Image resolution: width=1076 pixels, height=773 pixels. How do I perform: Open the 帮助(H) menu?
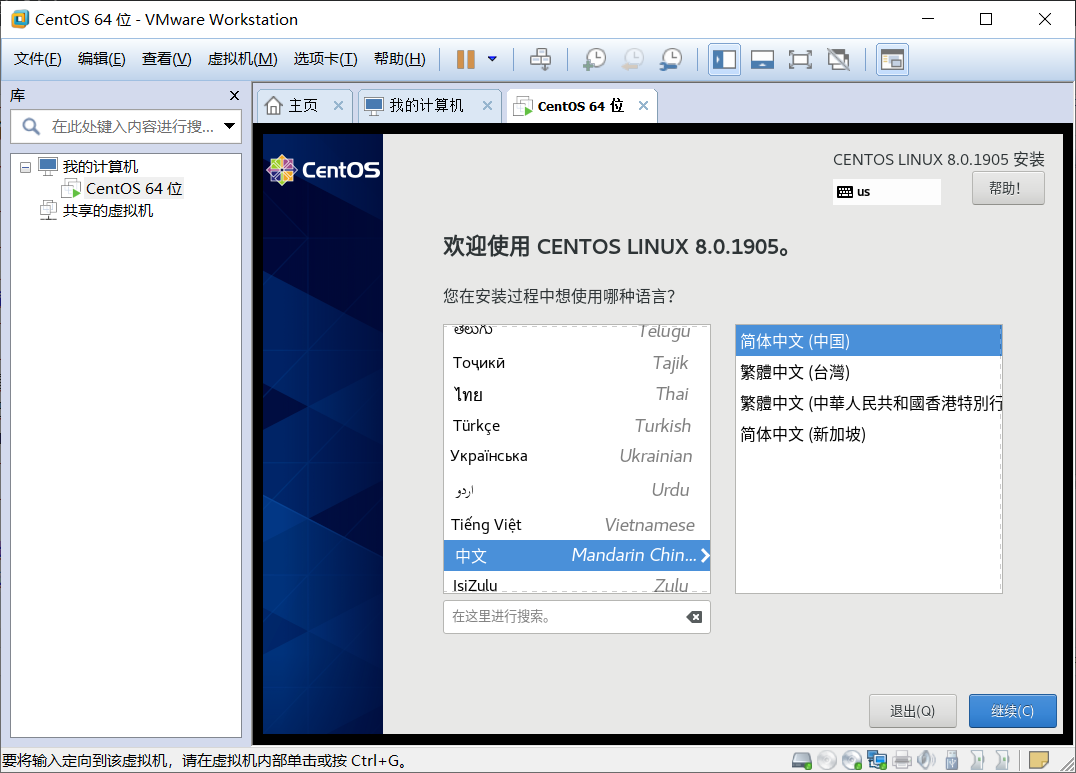[399, 59]
